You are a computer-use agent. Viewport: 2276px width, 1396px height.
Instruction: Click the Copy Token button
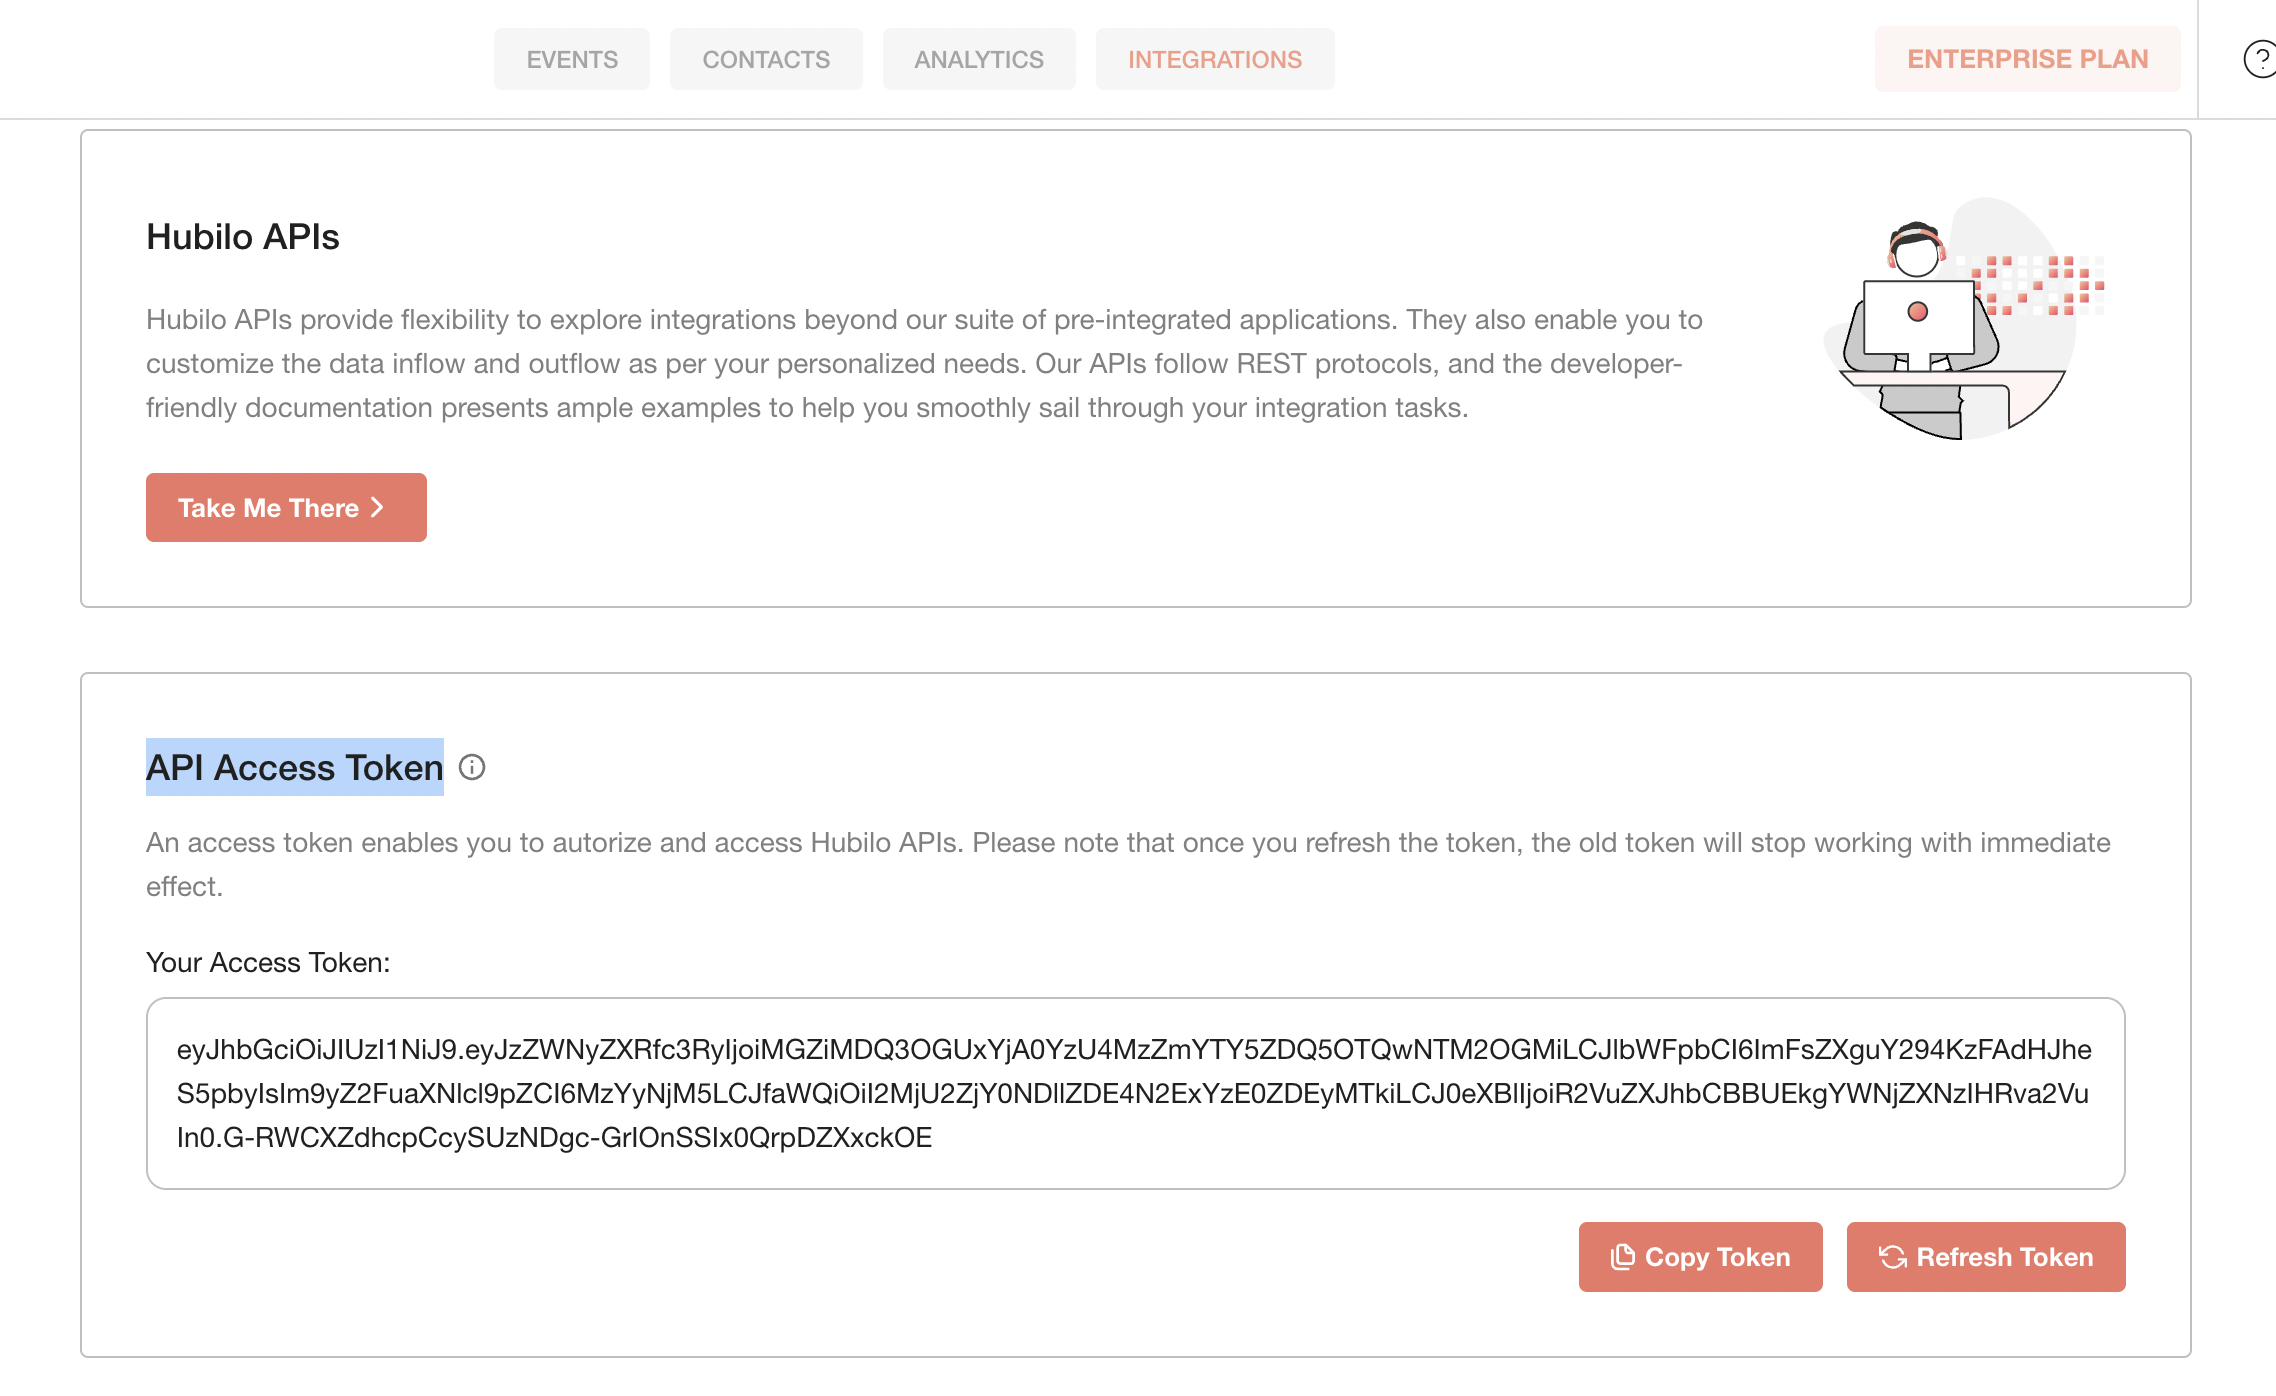pyautogui.click(x=1700, y=1257)
